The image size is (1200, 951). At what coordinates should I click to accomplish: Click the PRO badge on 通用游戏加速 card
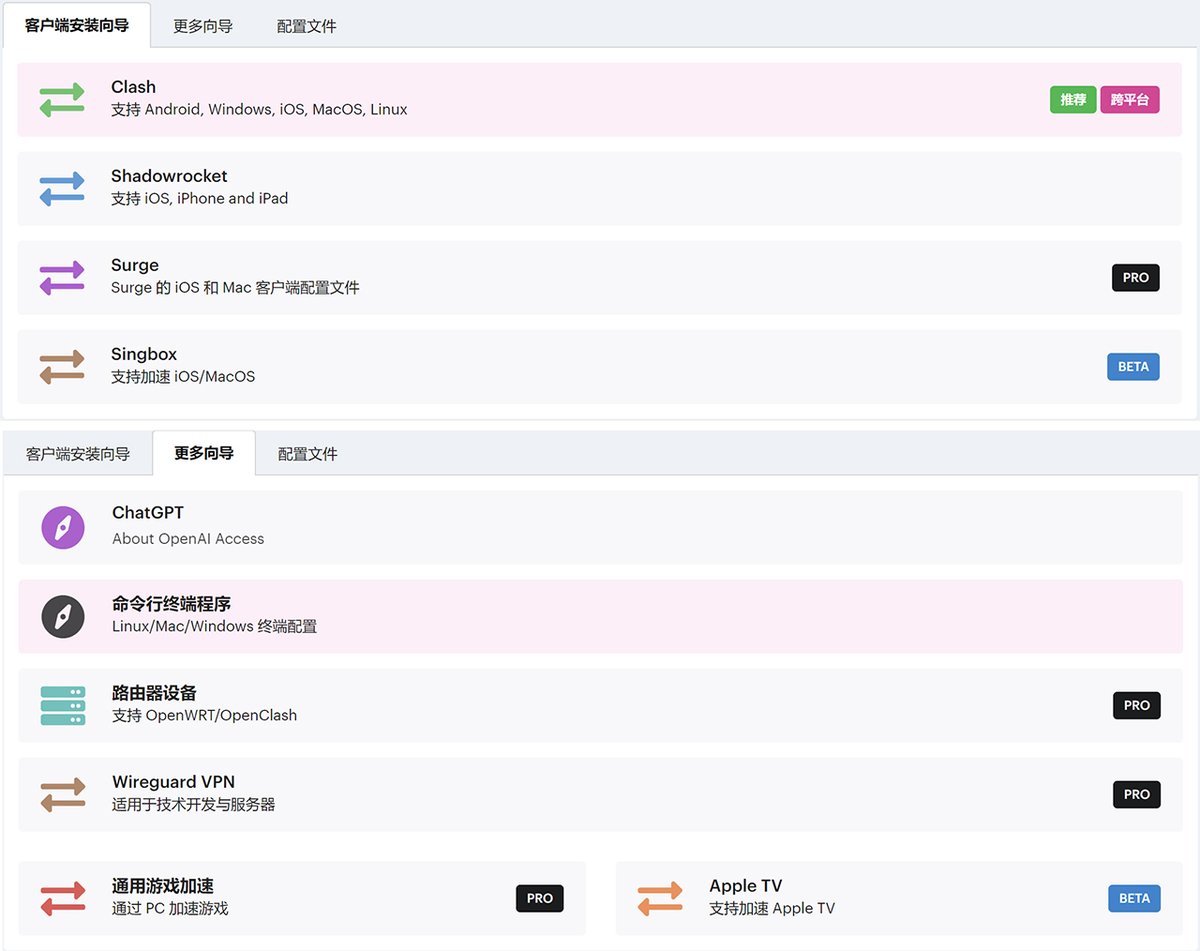(x=540, y=898)
